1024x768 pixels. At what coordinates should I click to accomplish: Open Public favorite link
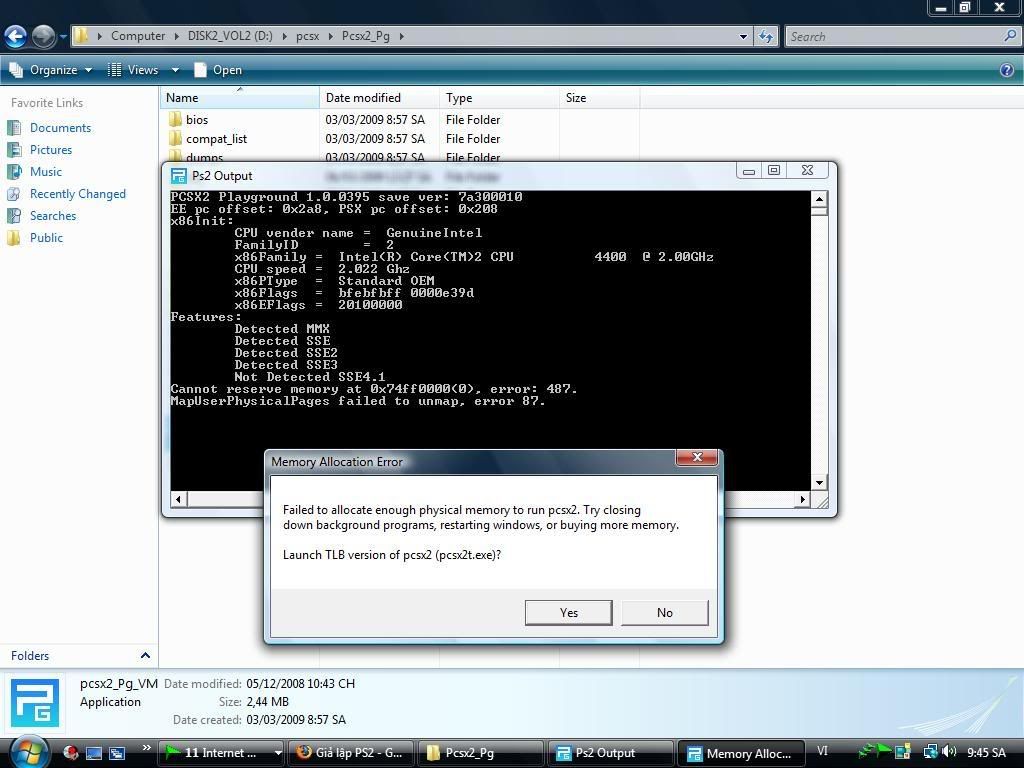pos(46,238)
